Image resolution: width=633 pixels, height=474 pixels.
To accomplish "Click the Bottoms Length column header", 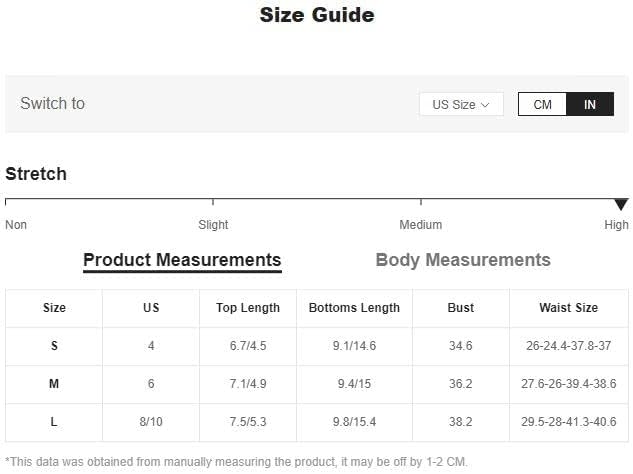I will click(x=354, y=308).
